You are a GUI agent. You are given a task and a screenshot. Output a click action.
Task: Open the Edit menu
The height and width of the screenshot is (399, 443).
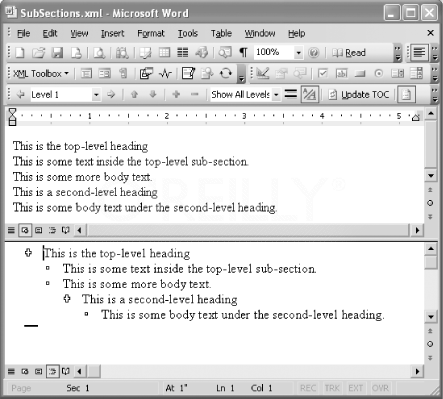click(x=50, y=33)
